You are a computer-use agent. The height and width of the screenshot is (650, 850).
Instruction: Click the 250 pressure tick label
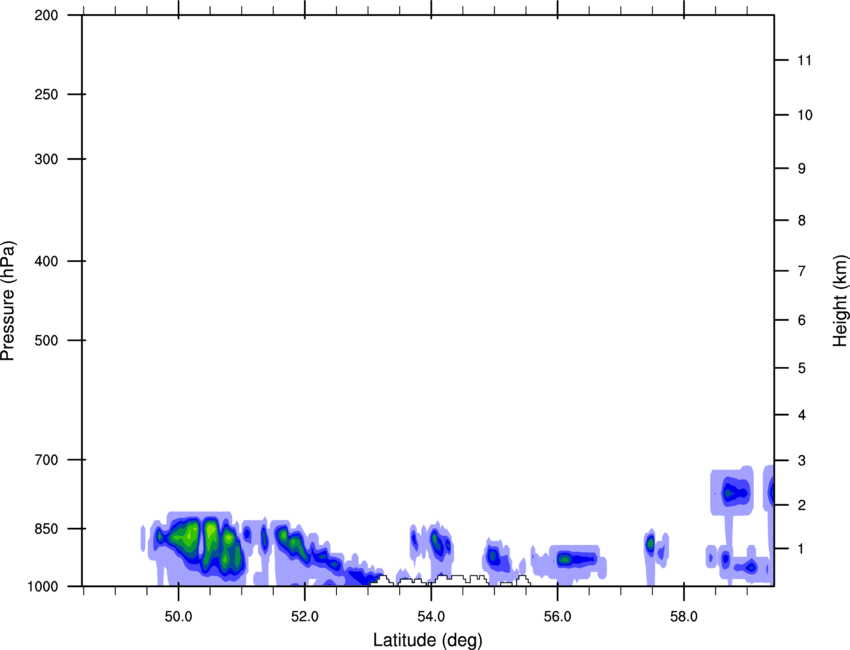46,94
